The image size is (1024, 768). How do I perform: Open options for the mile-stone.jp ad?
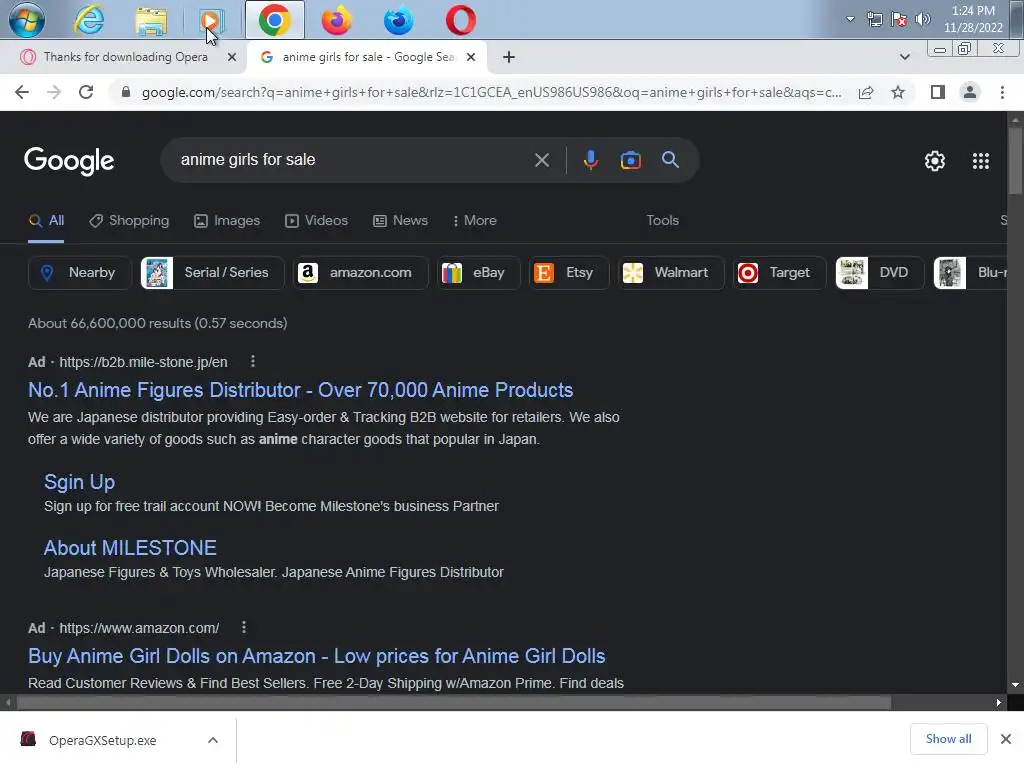253,361
